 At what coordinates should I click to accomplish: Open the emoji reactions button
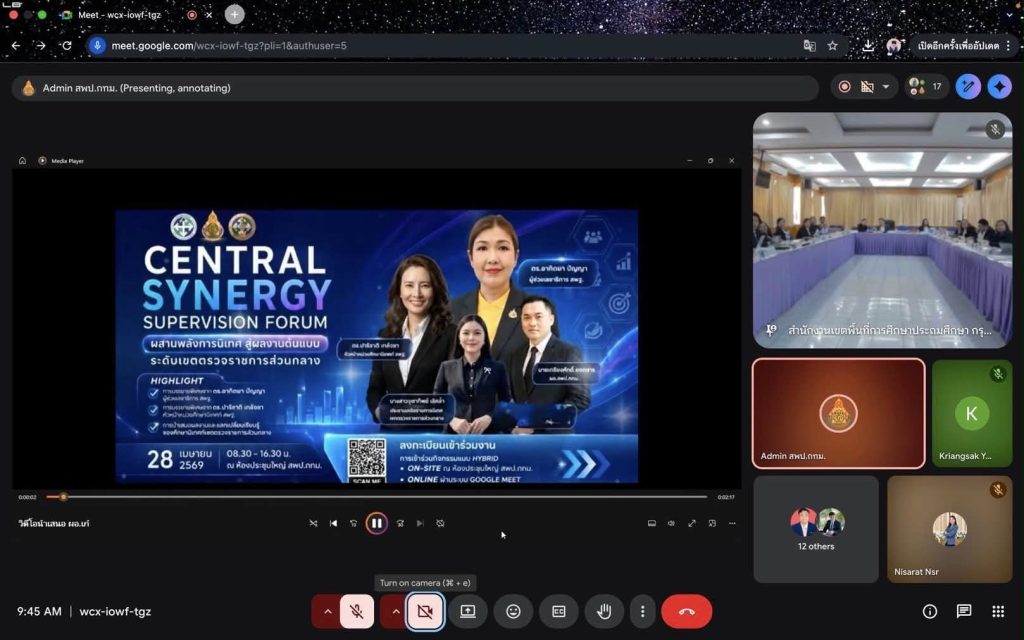click(513, 611)
